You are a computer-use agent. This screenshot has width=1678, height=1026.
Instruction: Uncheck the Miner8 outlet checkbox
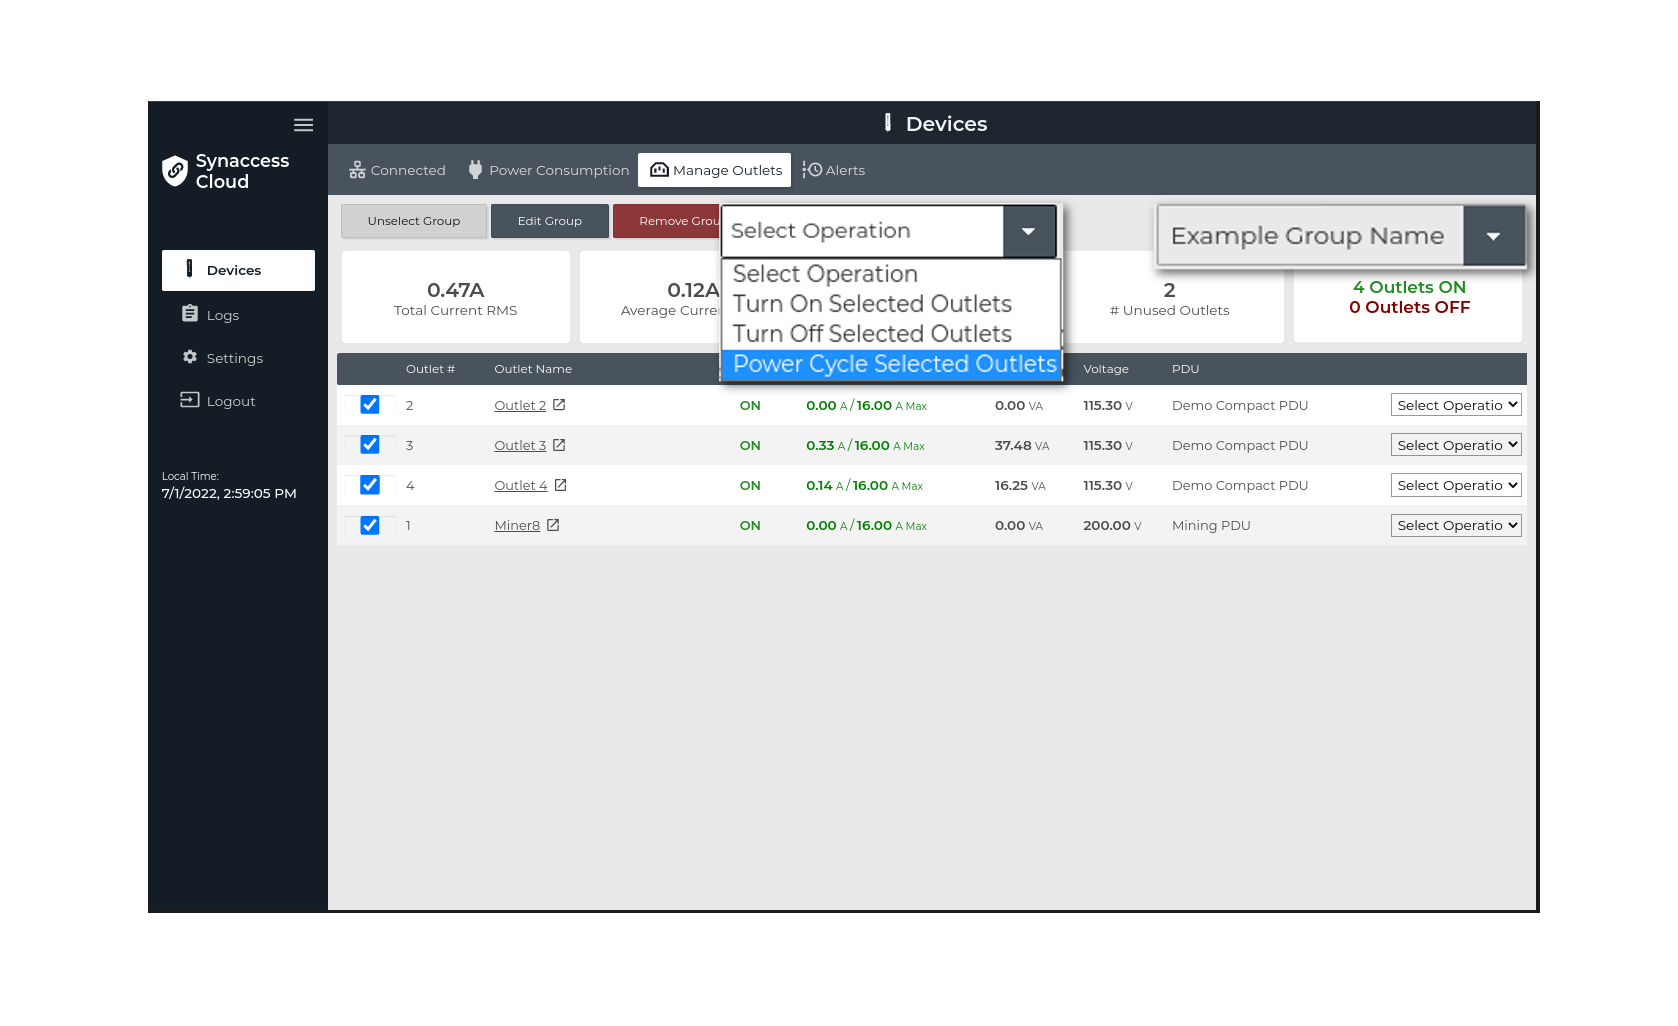(370, 525)
